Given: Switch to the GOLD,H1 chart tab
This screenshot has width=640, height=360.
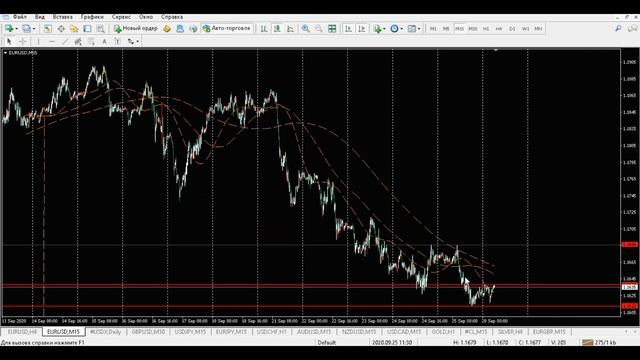Looking at the screenshot, I should coord(443,332).
